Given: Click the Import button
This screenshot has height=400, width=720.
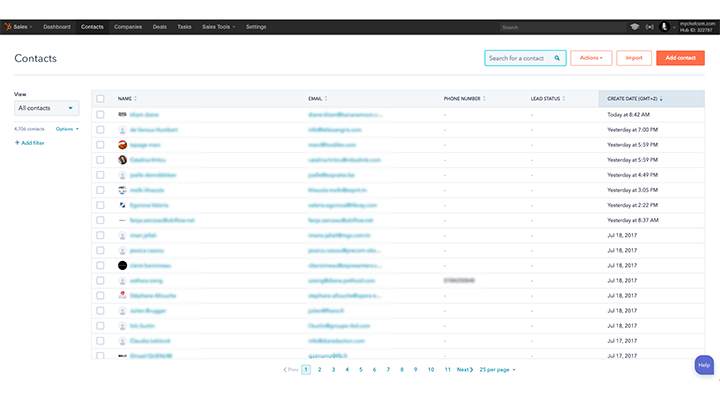Looking at the screenshot, I should point(634,58).
